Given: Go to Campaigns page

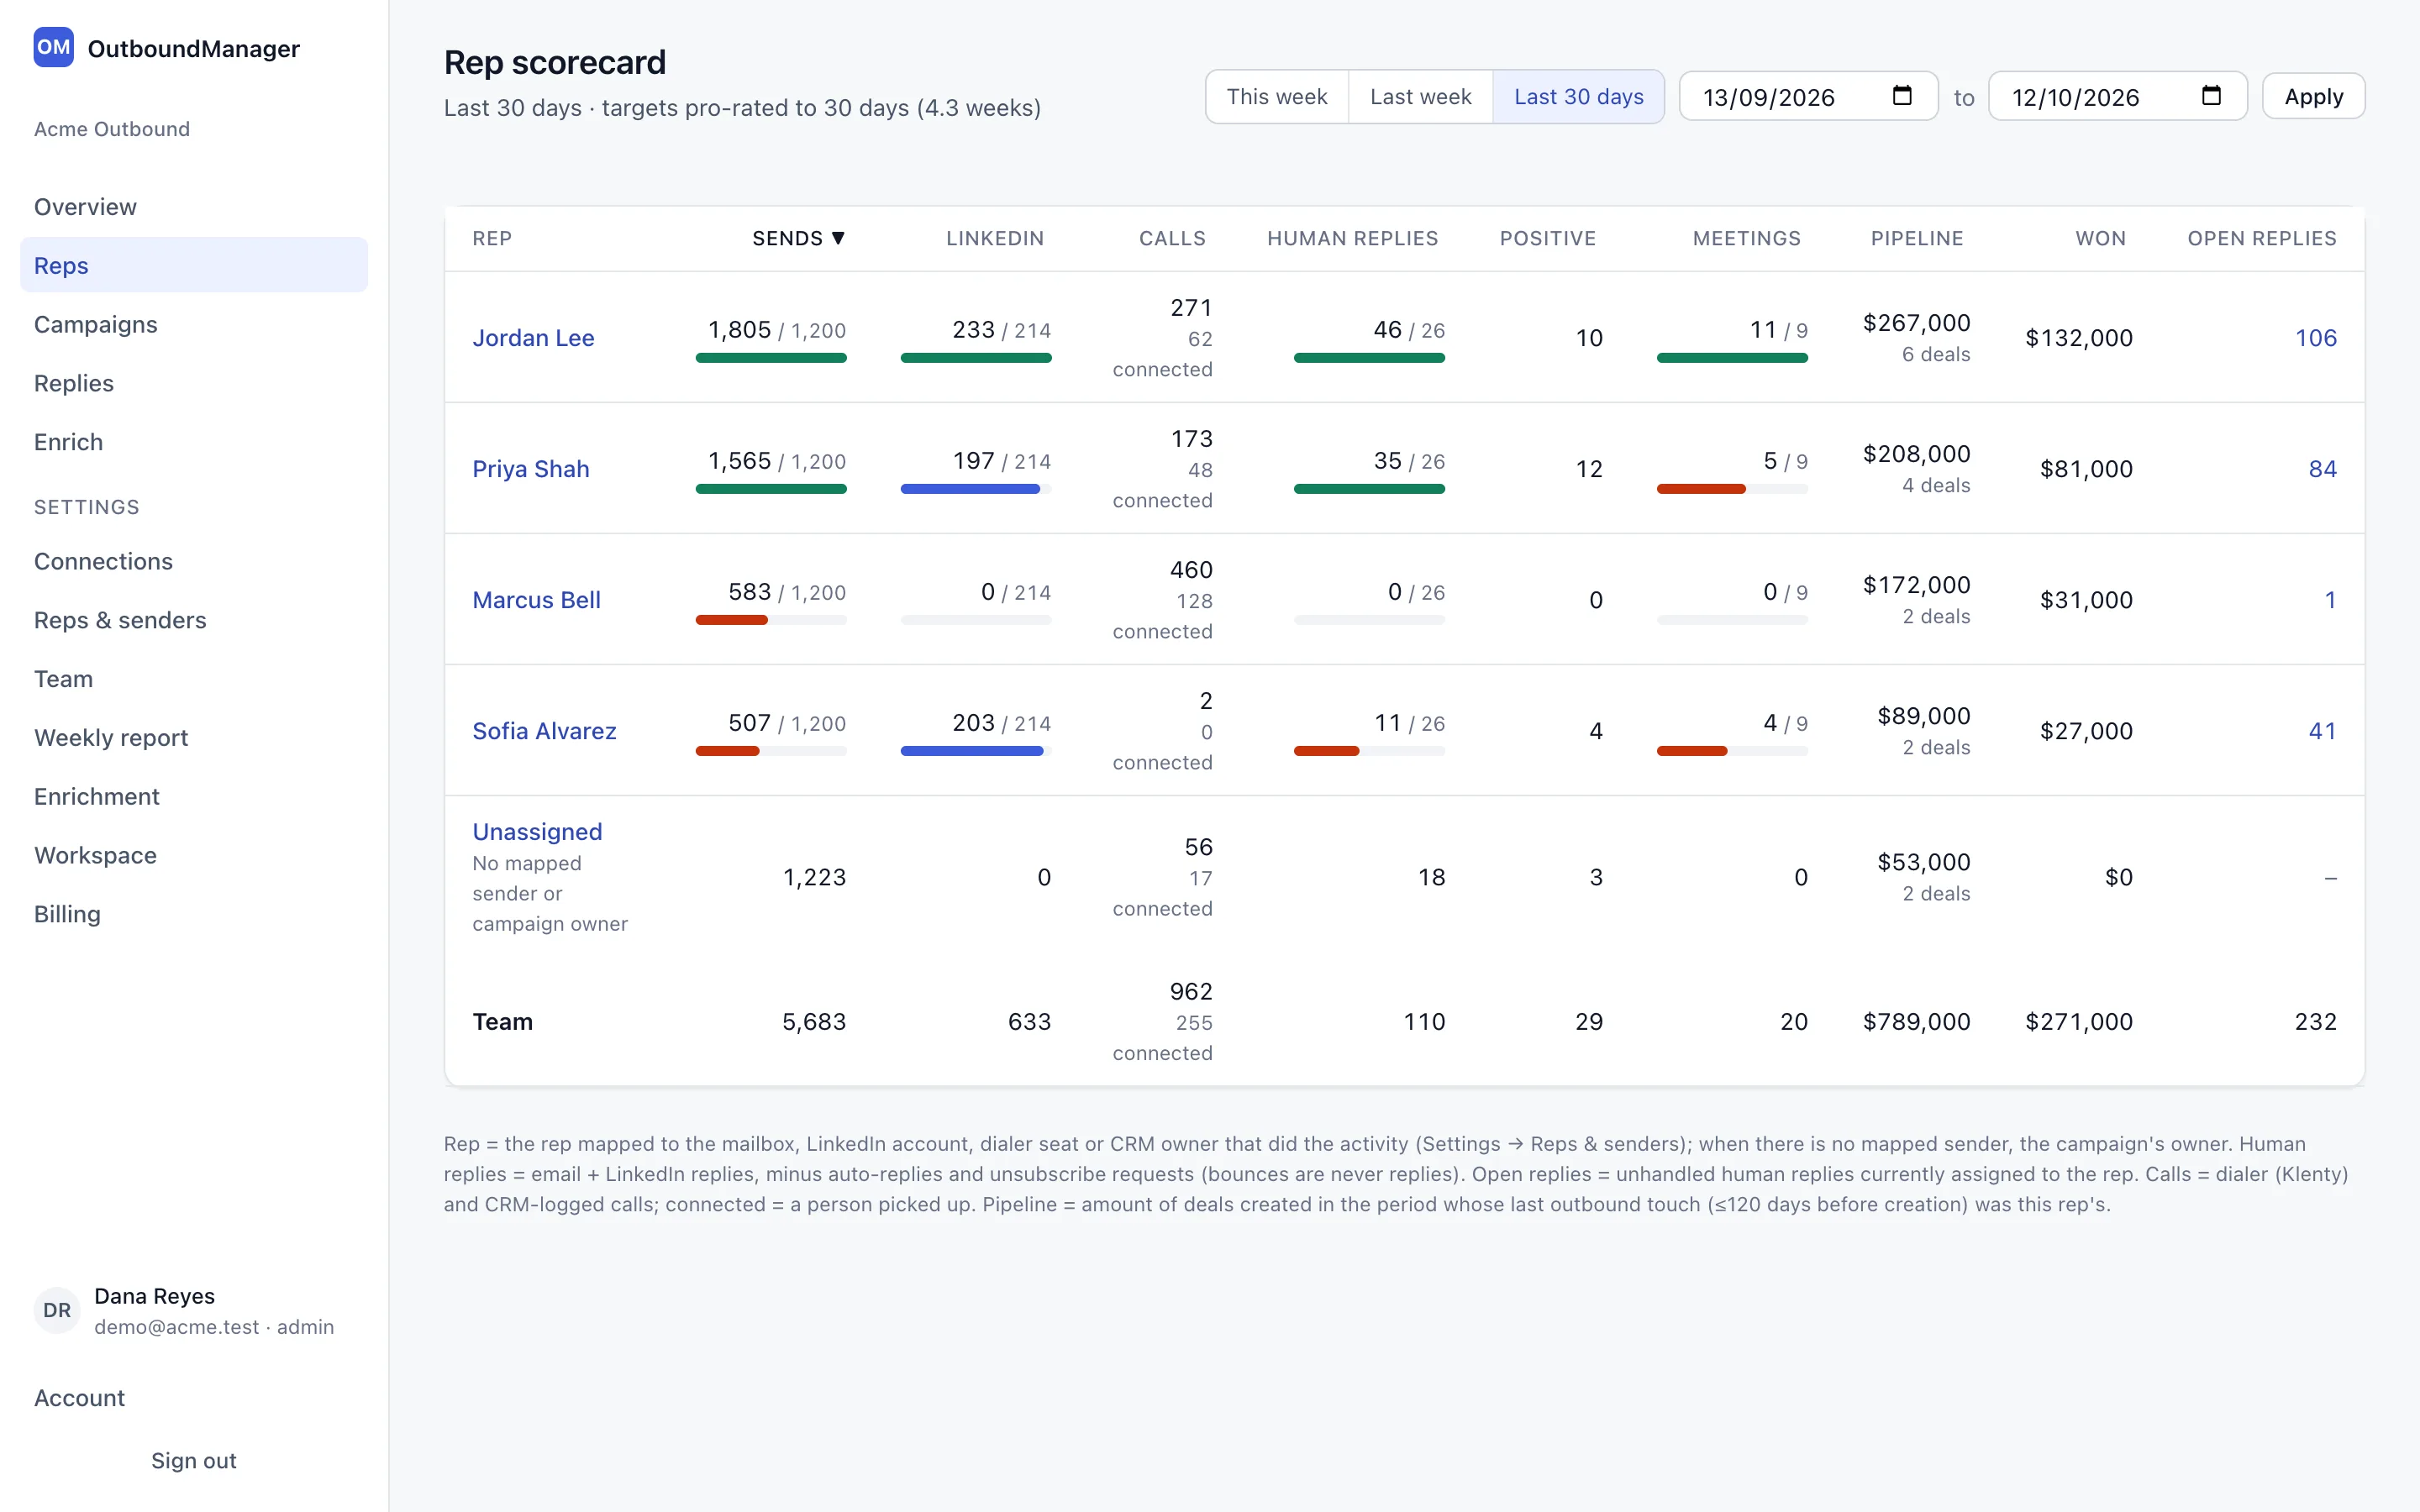Looking at the screenshot, I should [x=194, y=324].
